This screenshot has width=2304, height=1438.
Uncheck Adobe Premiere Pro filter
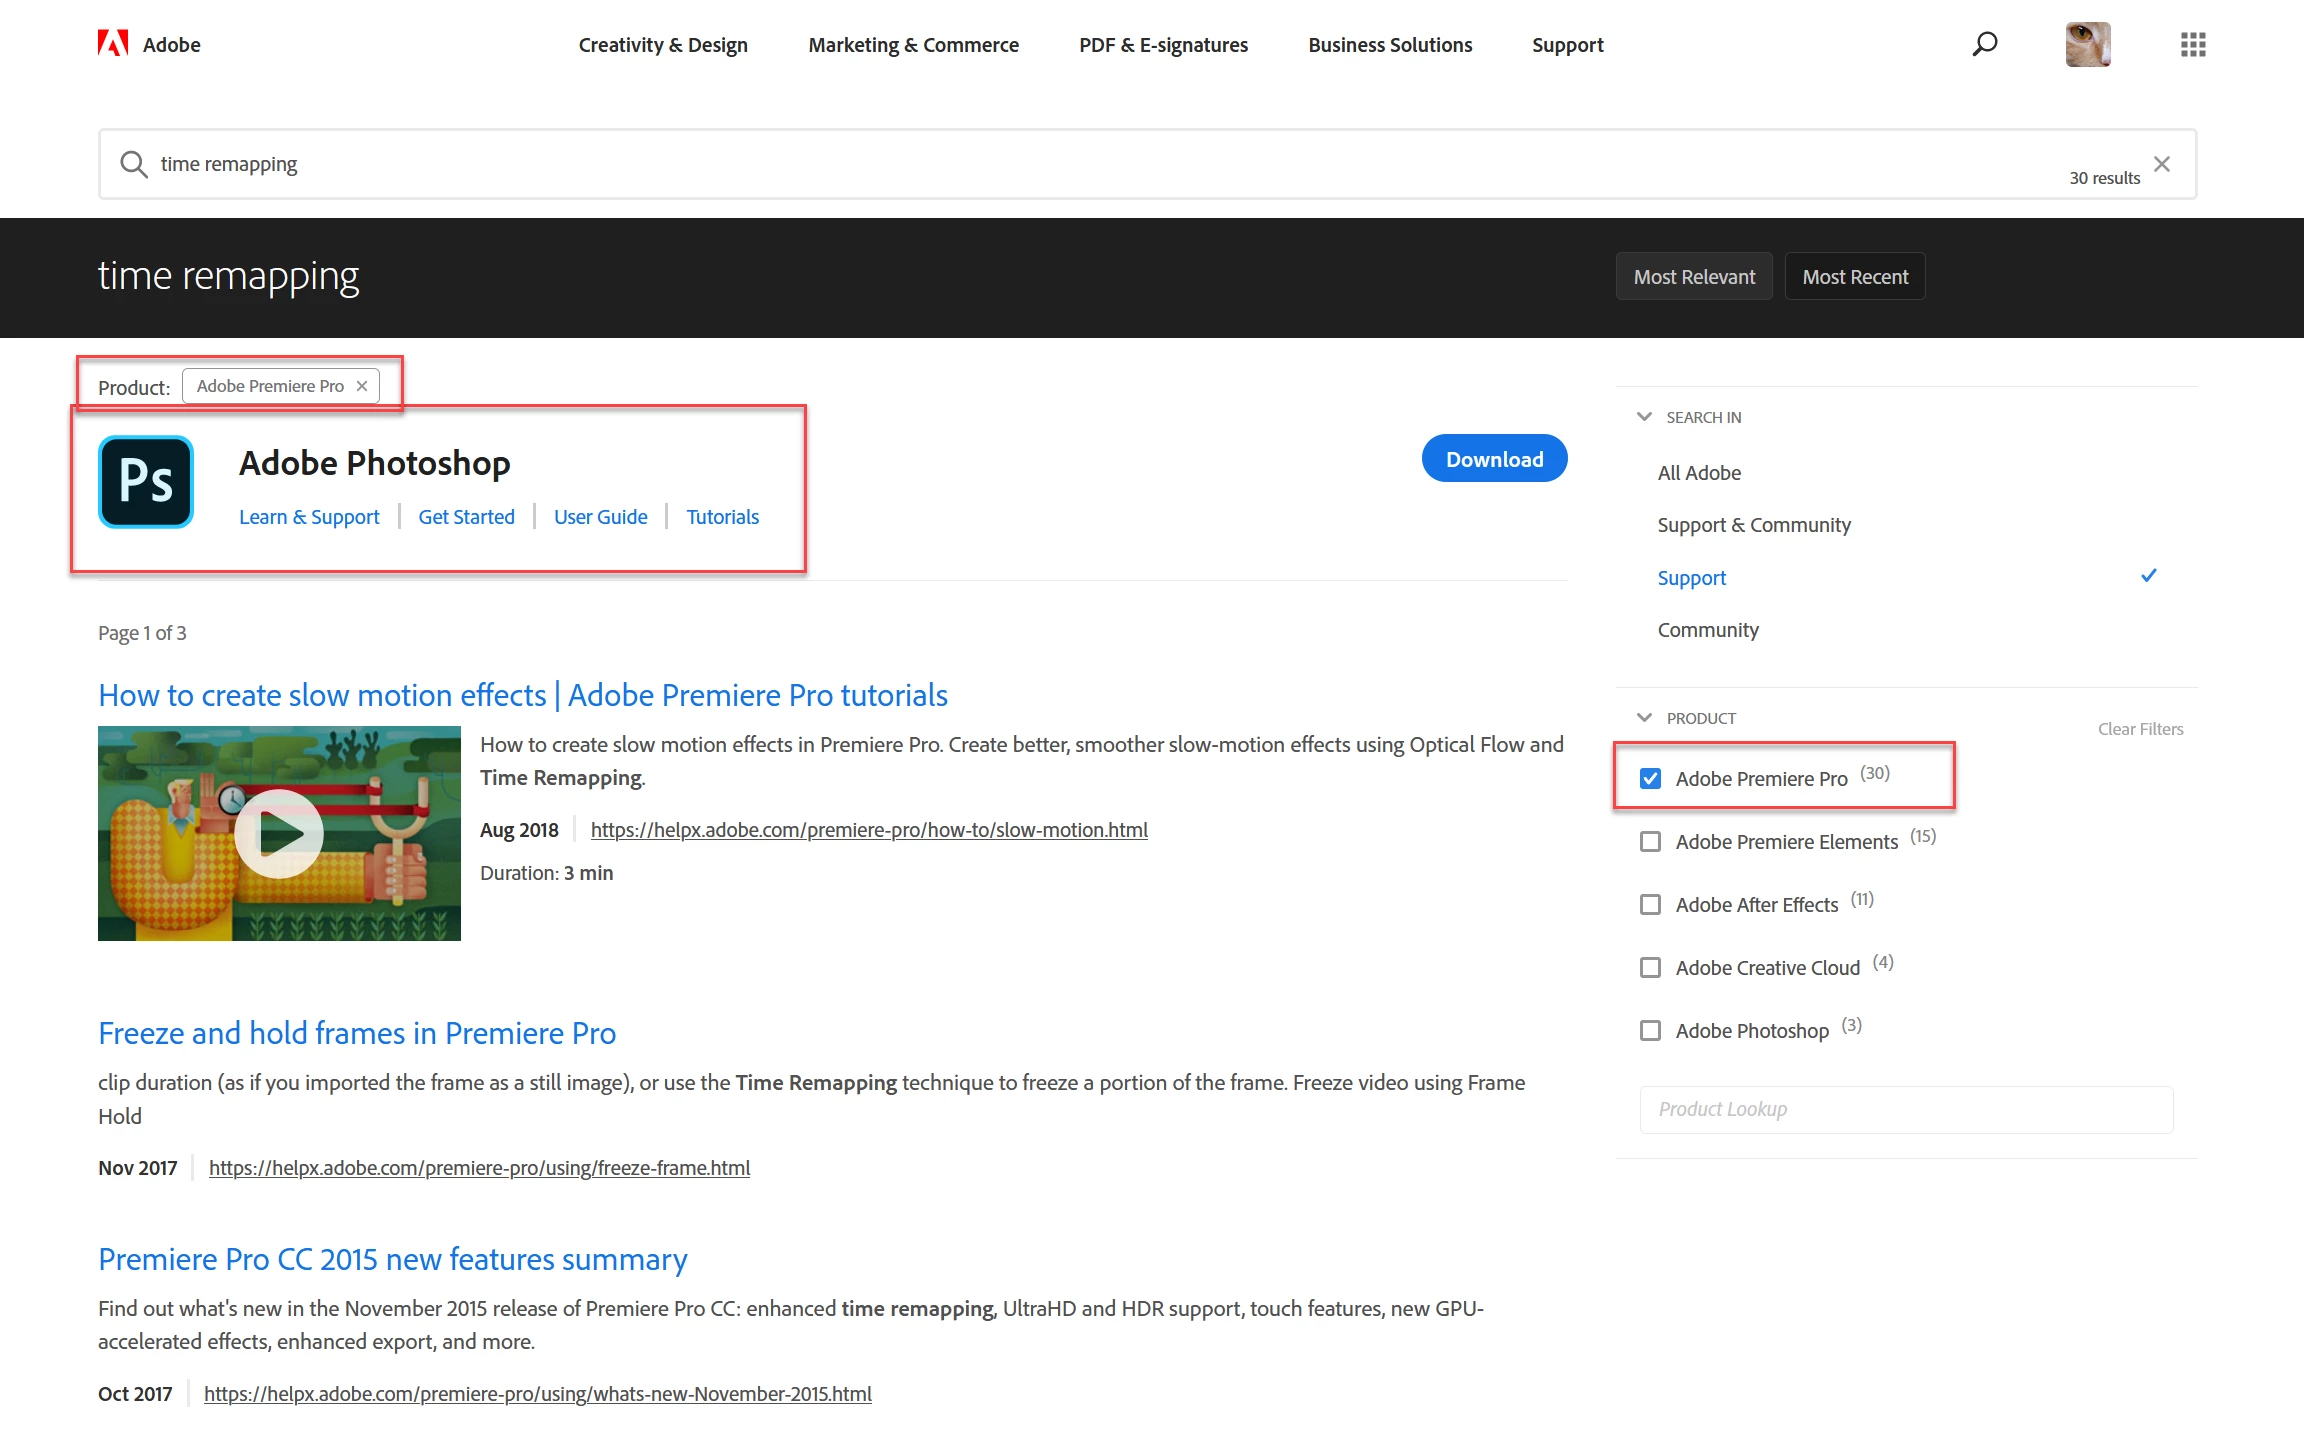pos(1650,778)
